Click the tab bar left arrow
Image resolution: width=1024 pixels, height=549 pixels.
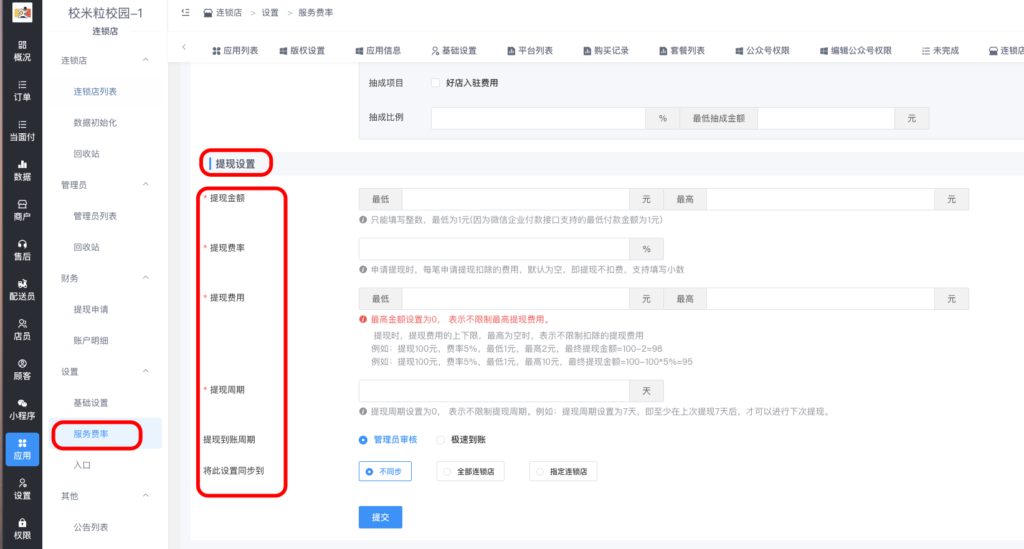click(184, 47)
